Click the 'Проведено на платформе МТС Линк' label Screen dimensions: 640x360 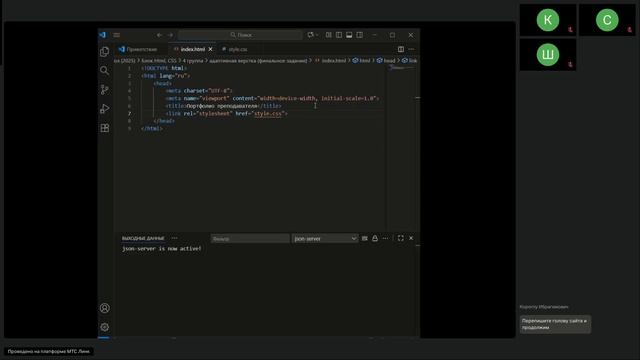tap(49, 351)
